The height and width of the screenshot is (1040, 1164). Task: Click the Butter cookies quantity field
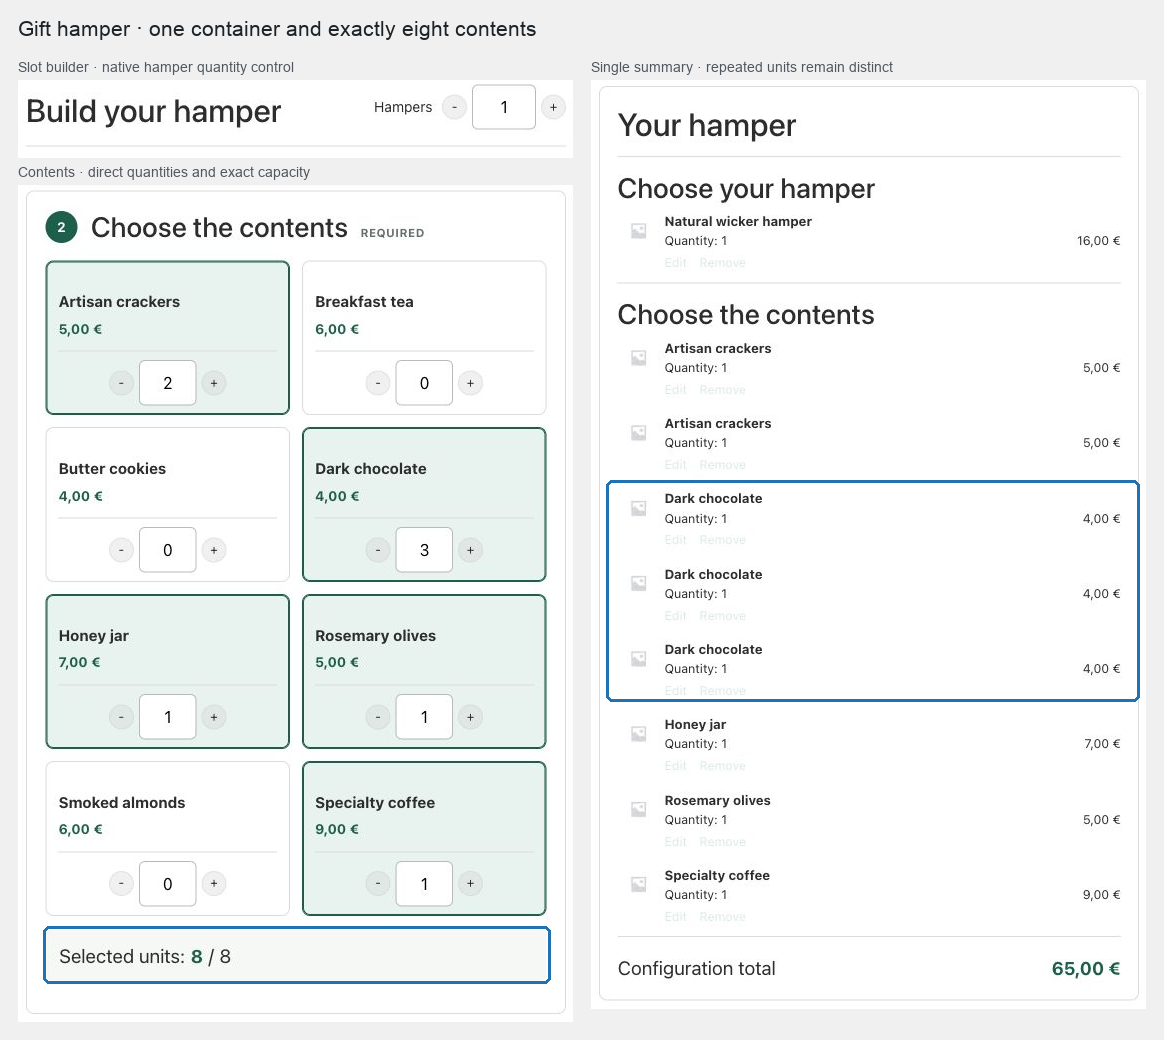168,550
